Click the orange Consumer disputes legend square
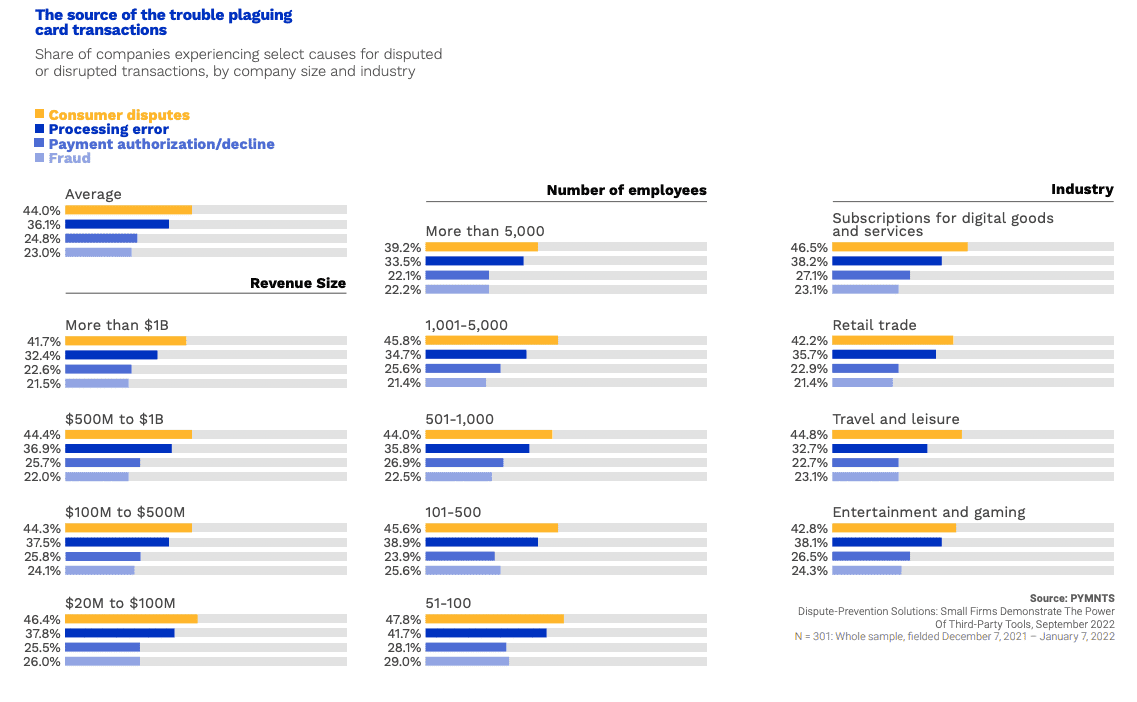This screenshot has width=1137, height=702. (39, 115)
